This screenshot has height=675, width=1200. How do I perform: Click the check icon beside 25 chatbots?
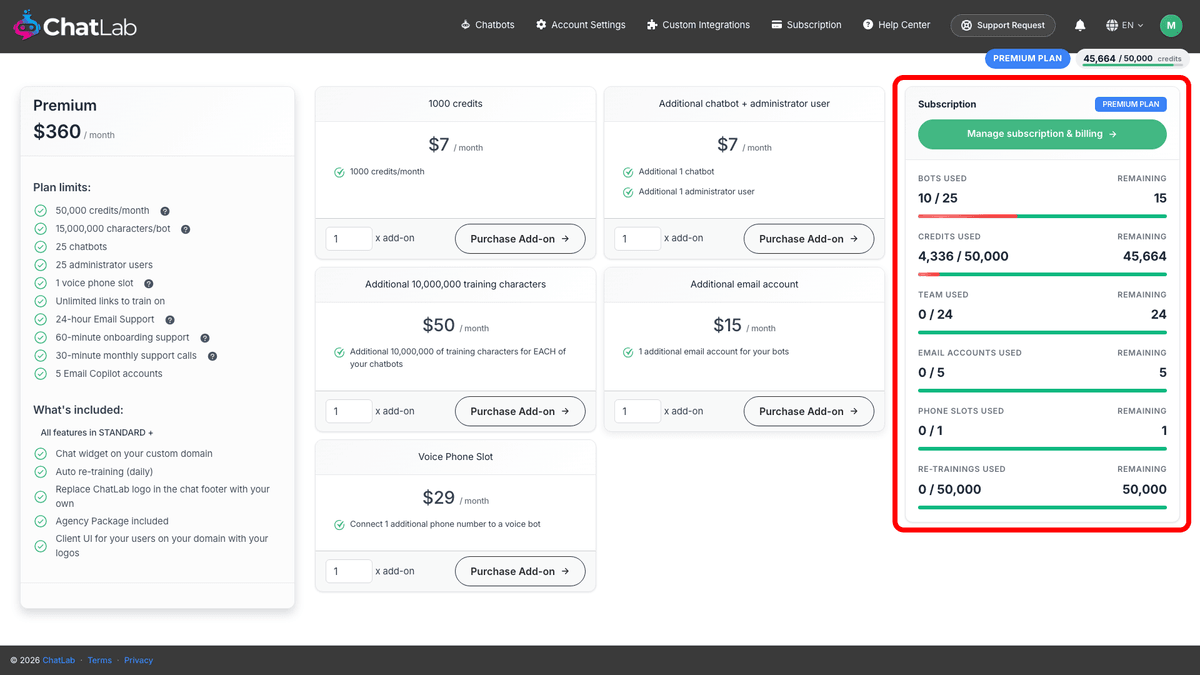pos(41,247)
